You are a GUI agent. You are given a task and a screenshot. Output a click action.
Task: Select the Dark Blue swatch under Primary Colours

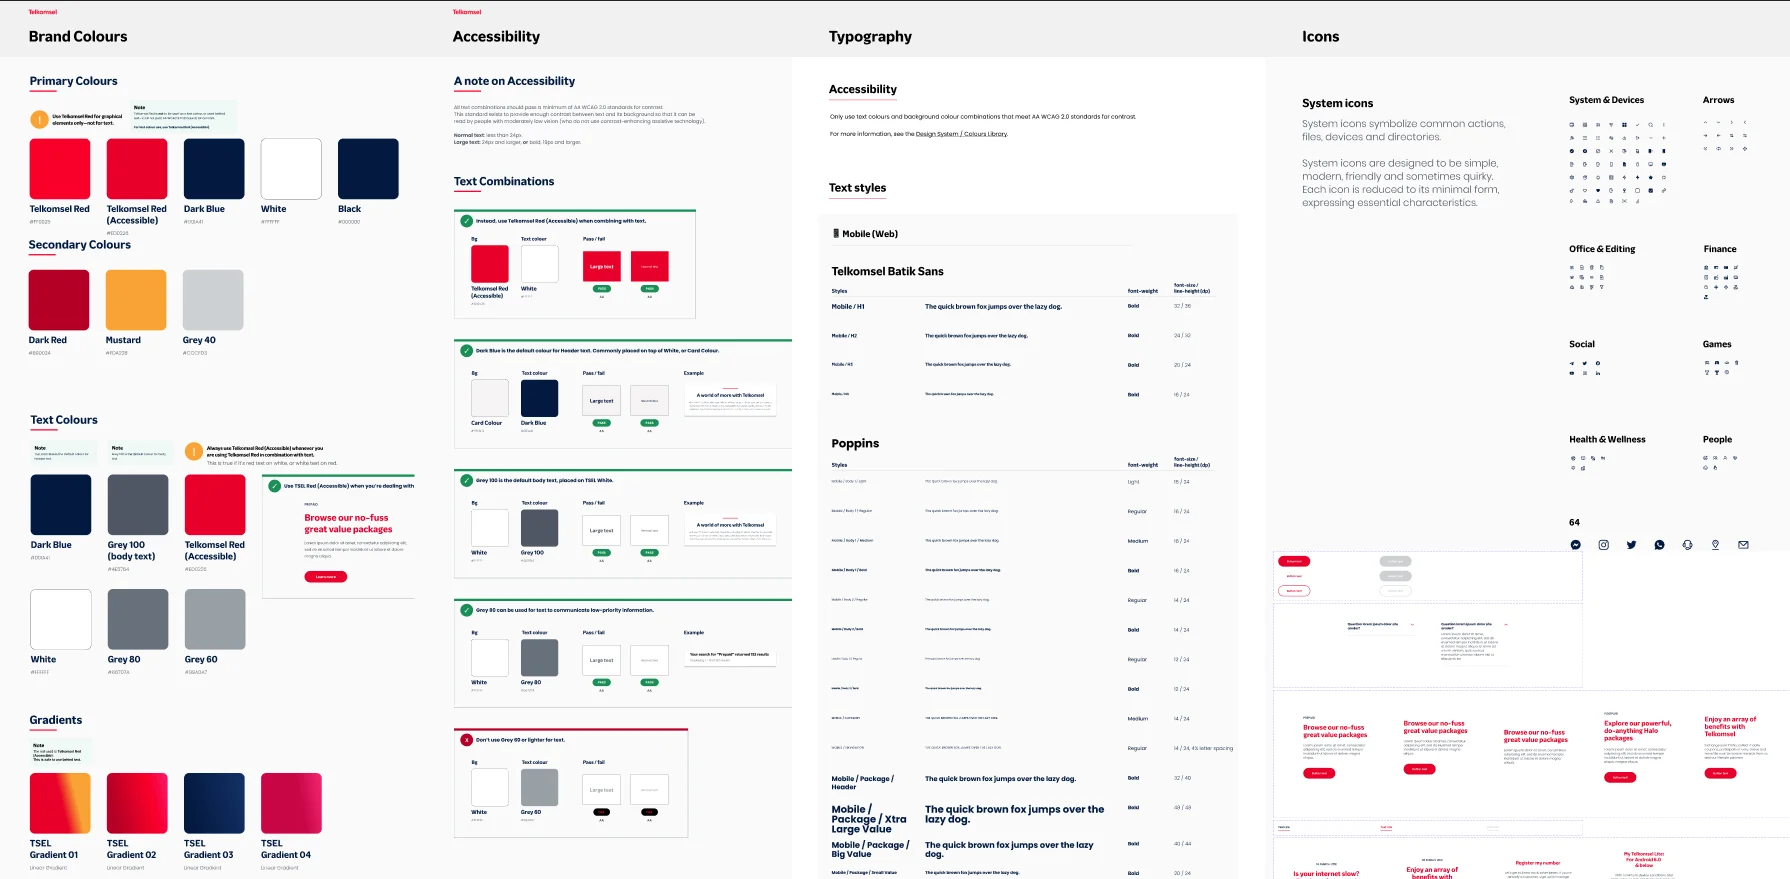coord(214,169)
